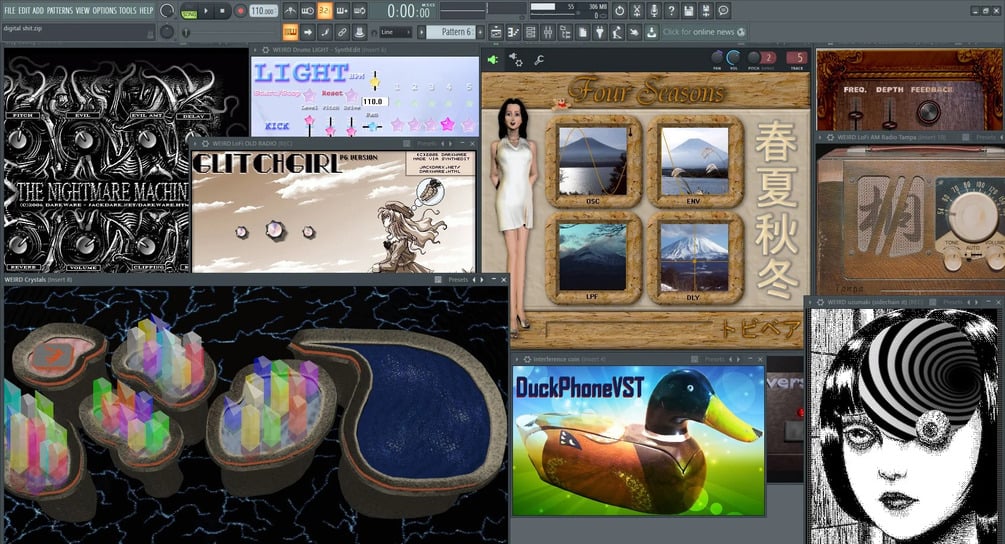Screen dimensions: 1005x544
Task: Open the FILE menu
Action: tap(10, 11)
